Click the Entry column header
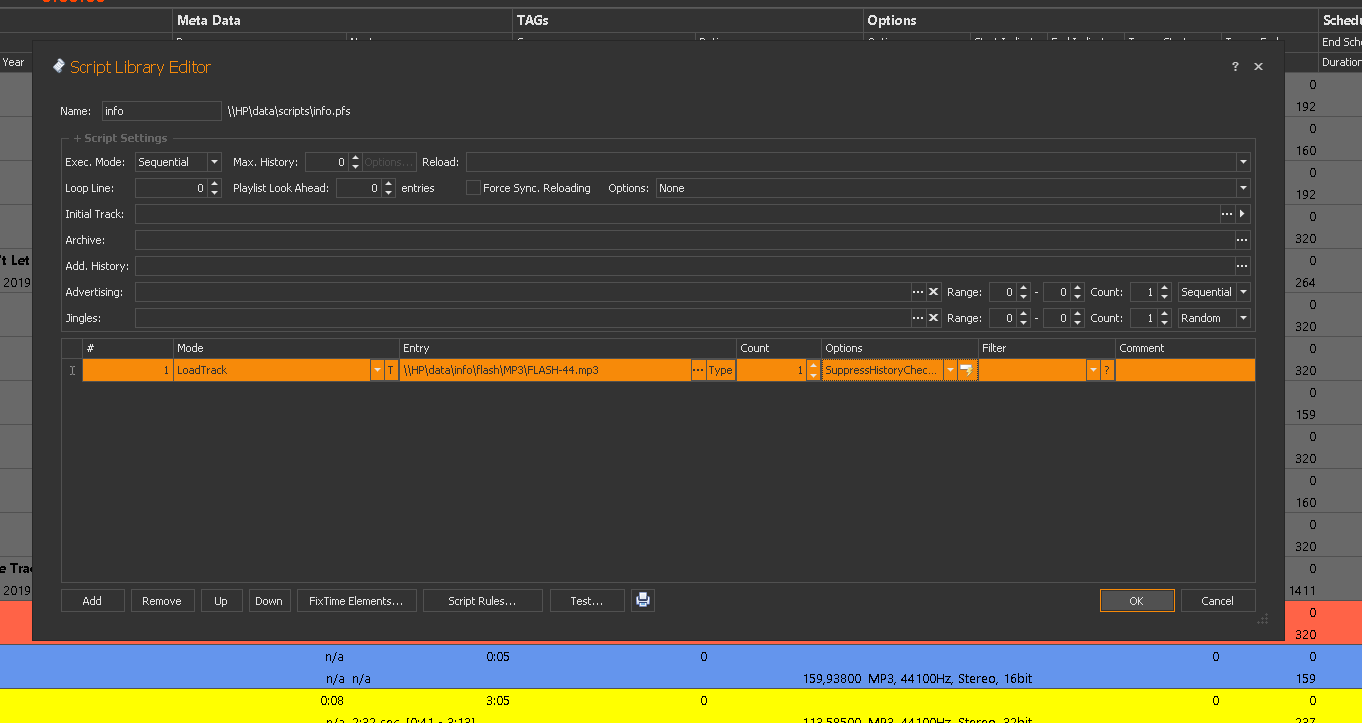Screen dimensions: 1362x723 tap(568, 348)
